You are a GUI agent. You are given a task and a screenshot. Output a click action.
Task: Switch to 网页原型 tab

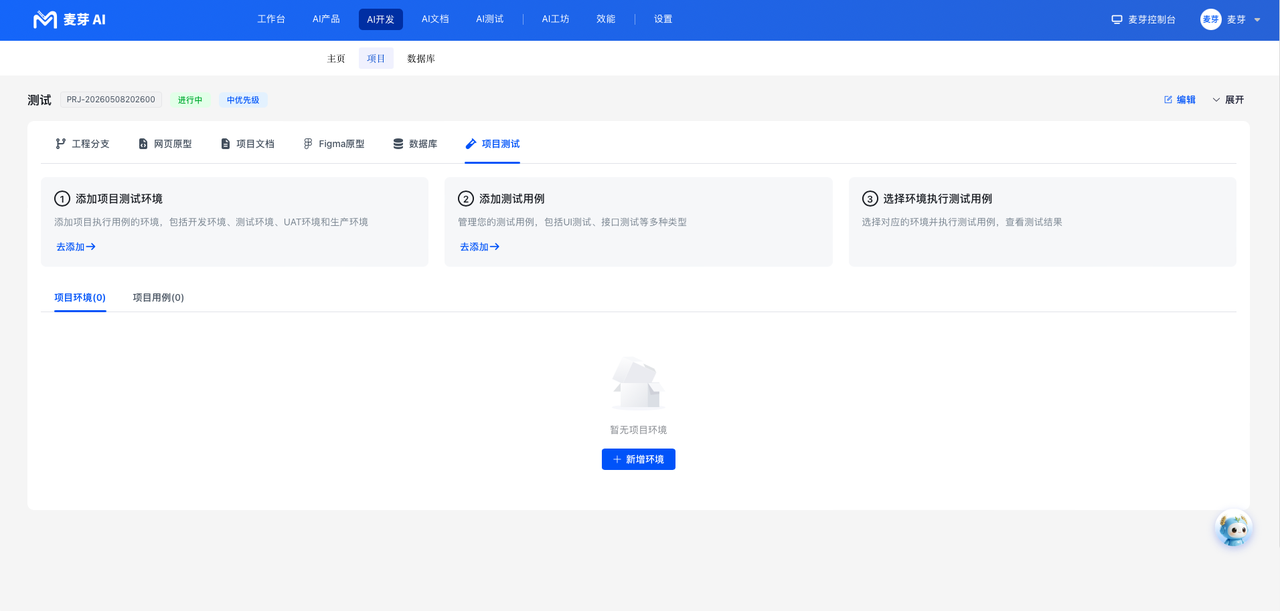tap(165, 144)
